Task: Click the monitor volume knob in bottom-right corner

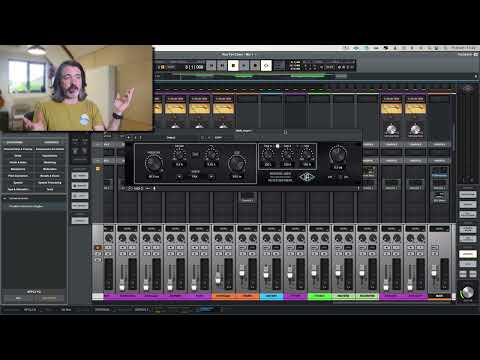Action: [x=468, y=292]
